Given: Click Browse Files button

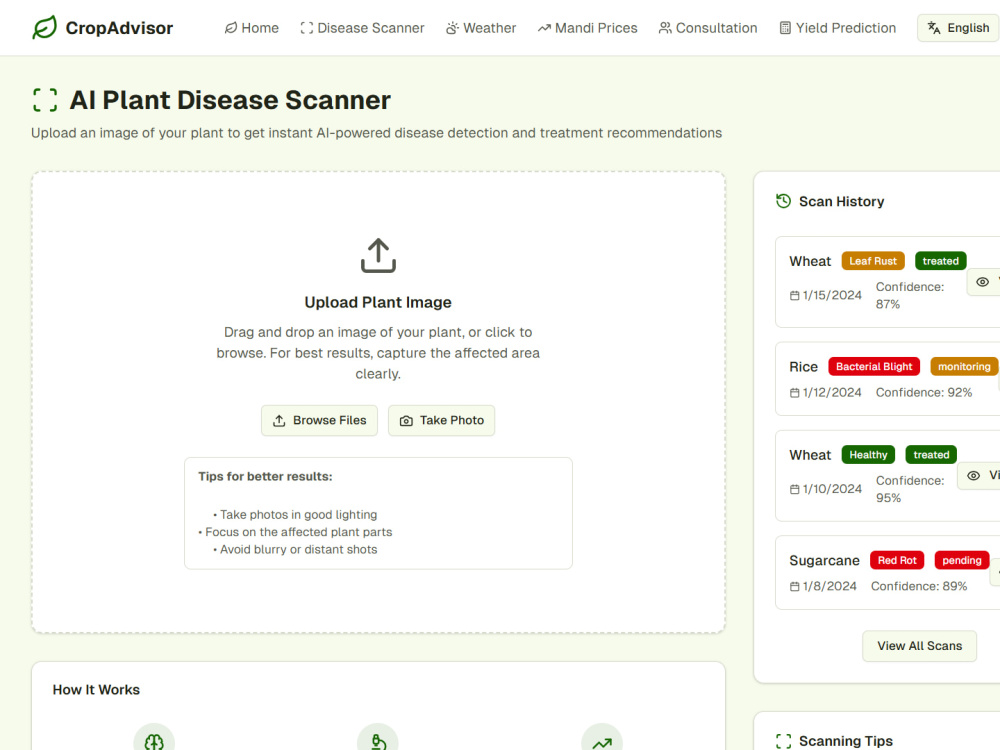Looking at the screenshot, I should 320,421.
